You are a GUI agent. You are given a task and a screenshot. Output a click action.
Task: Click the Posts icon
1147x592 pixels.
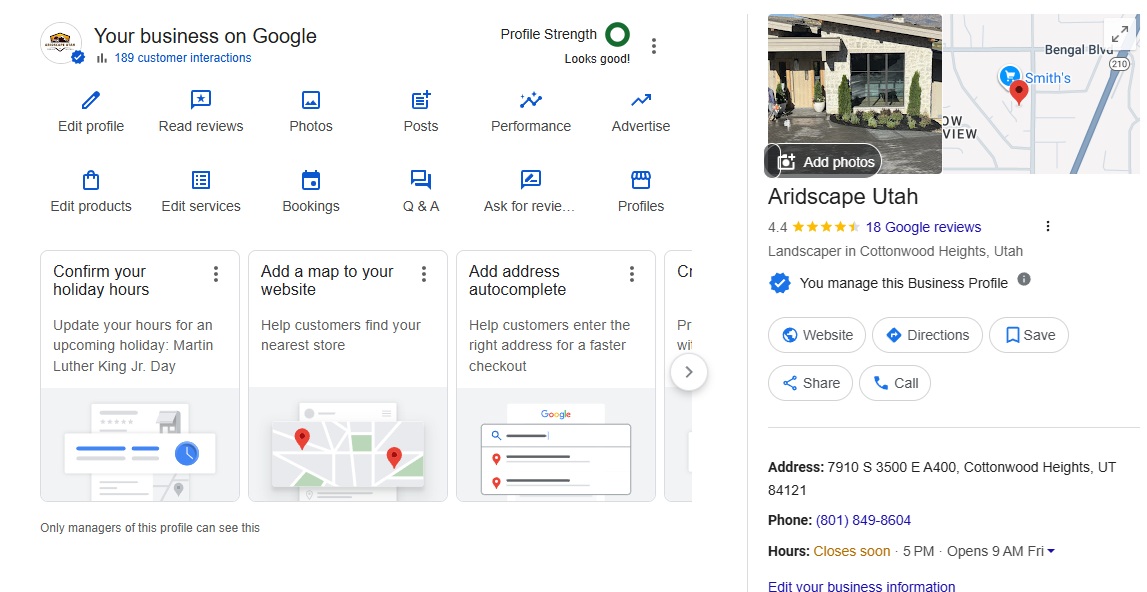[420, 101]
